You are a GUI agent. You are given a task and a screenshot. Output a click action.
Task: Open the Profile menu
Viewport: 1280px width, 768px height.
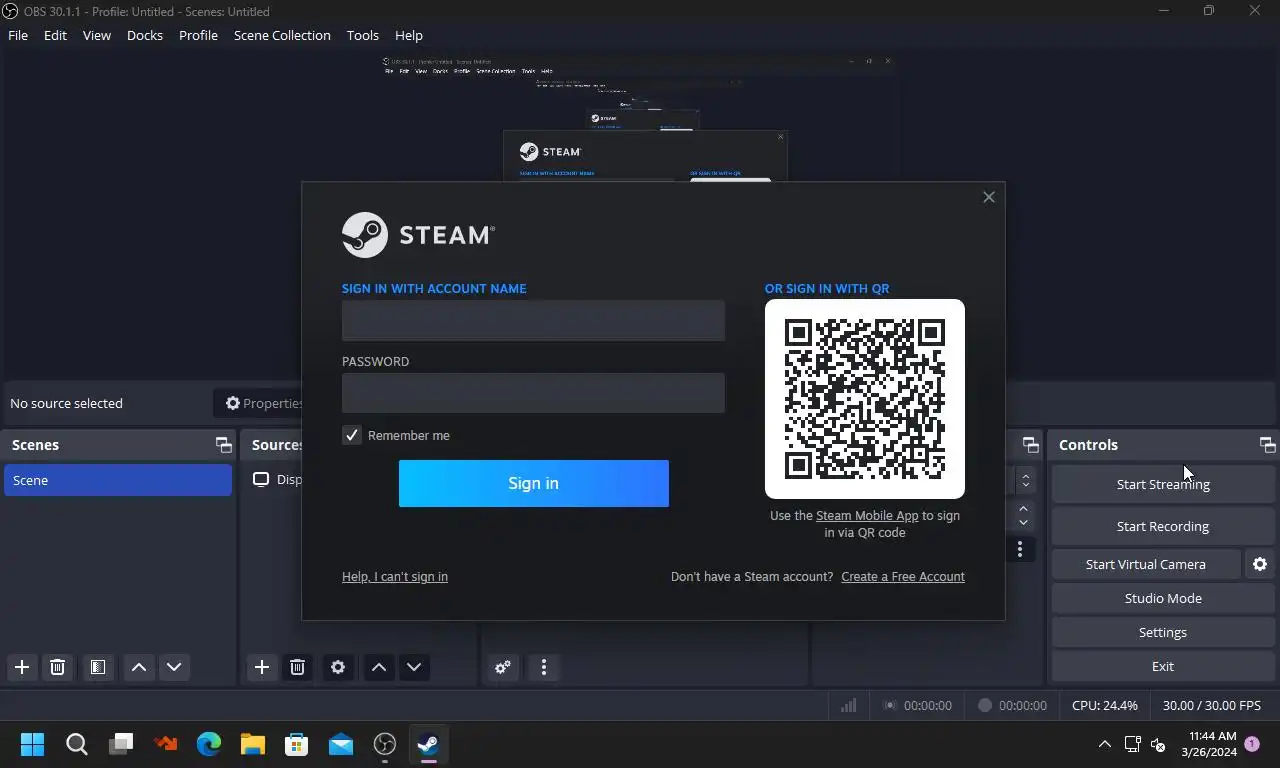coord(198,35)
